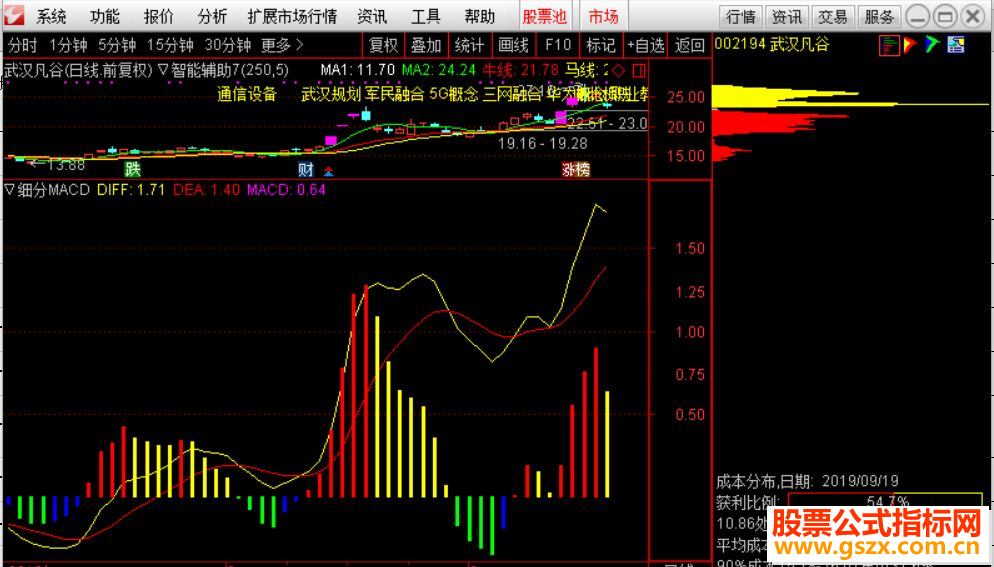
Task: Click the 资讯 button at top right
Action: [x=787, y=16]
